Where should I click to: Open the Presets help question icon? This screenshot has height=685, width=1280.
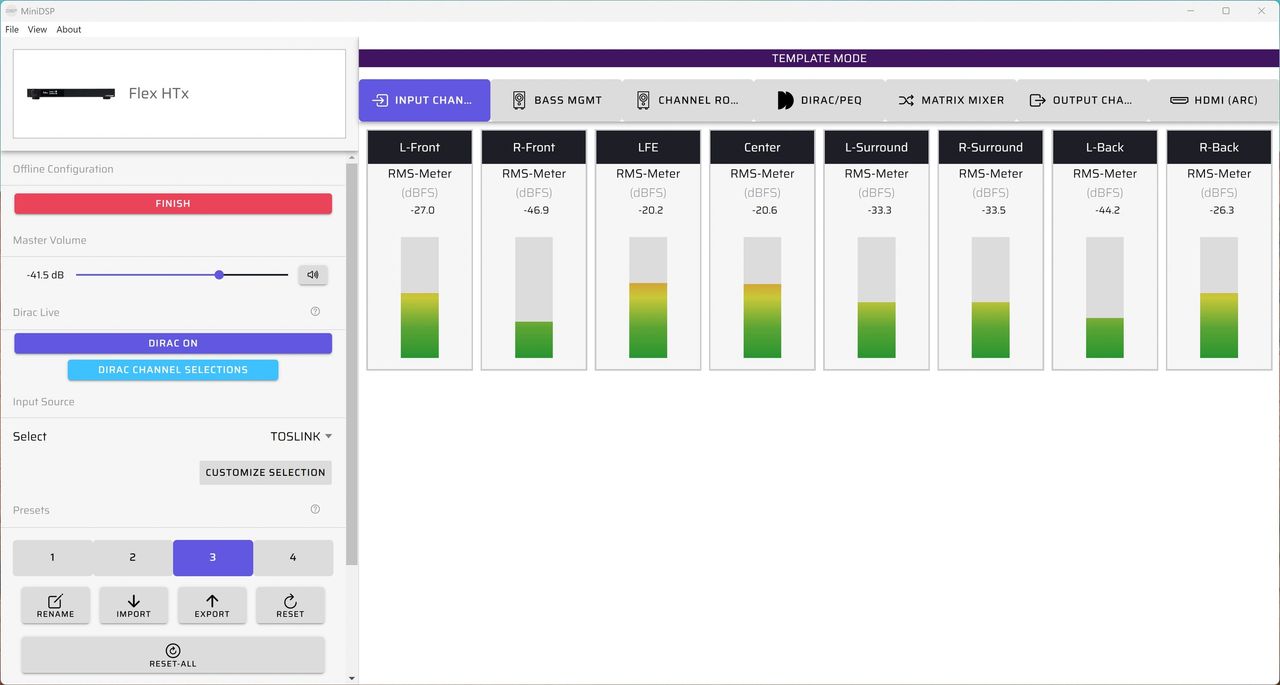pyautogui.click(x=315, y=509)
